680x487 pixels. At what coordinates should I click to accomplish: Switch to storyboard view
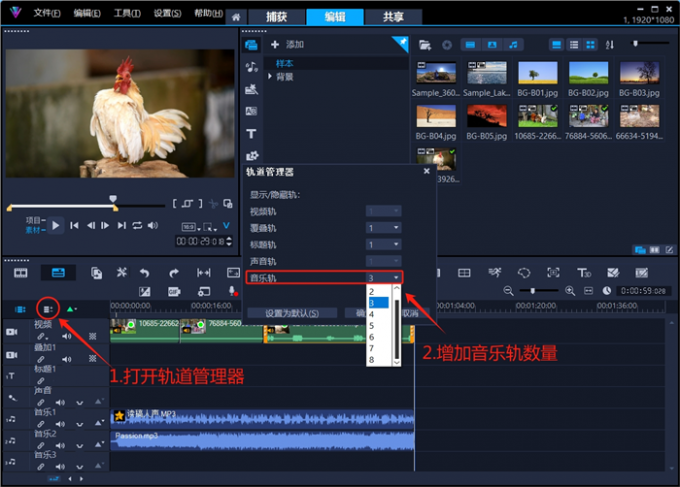pos(20,273)
